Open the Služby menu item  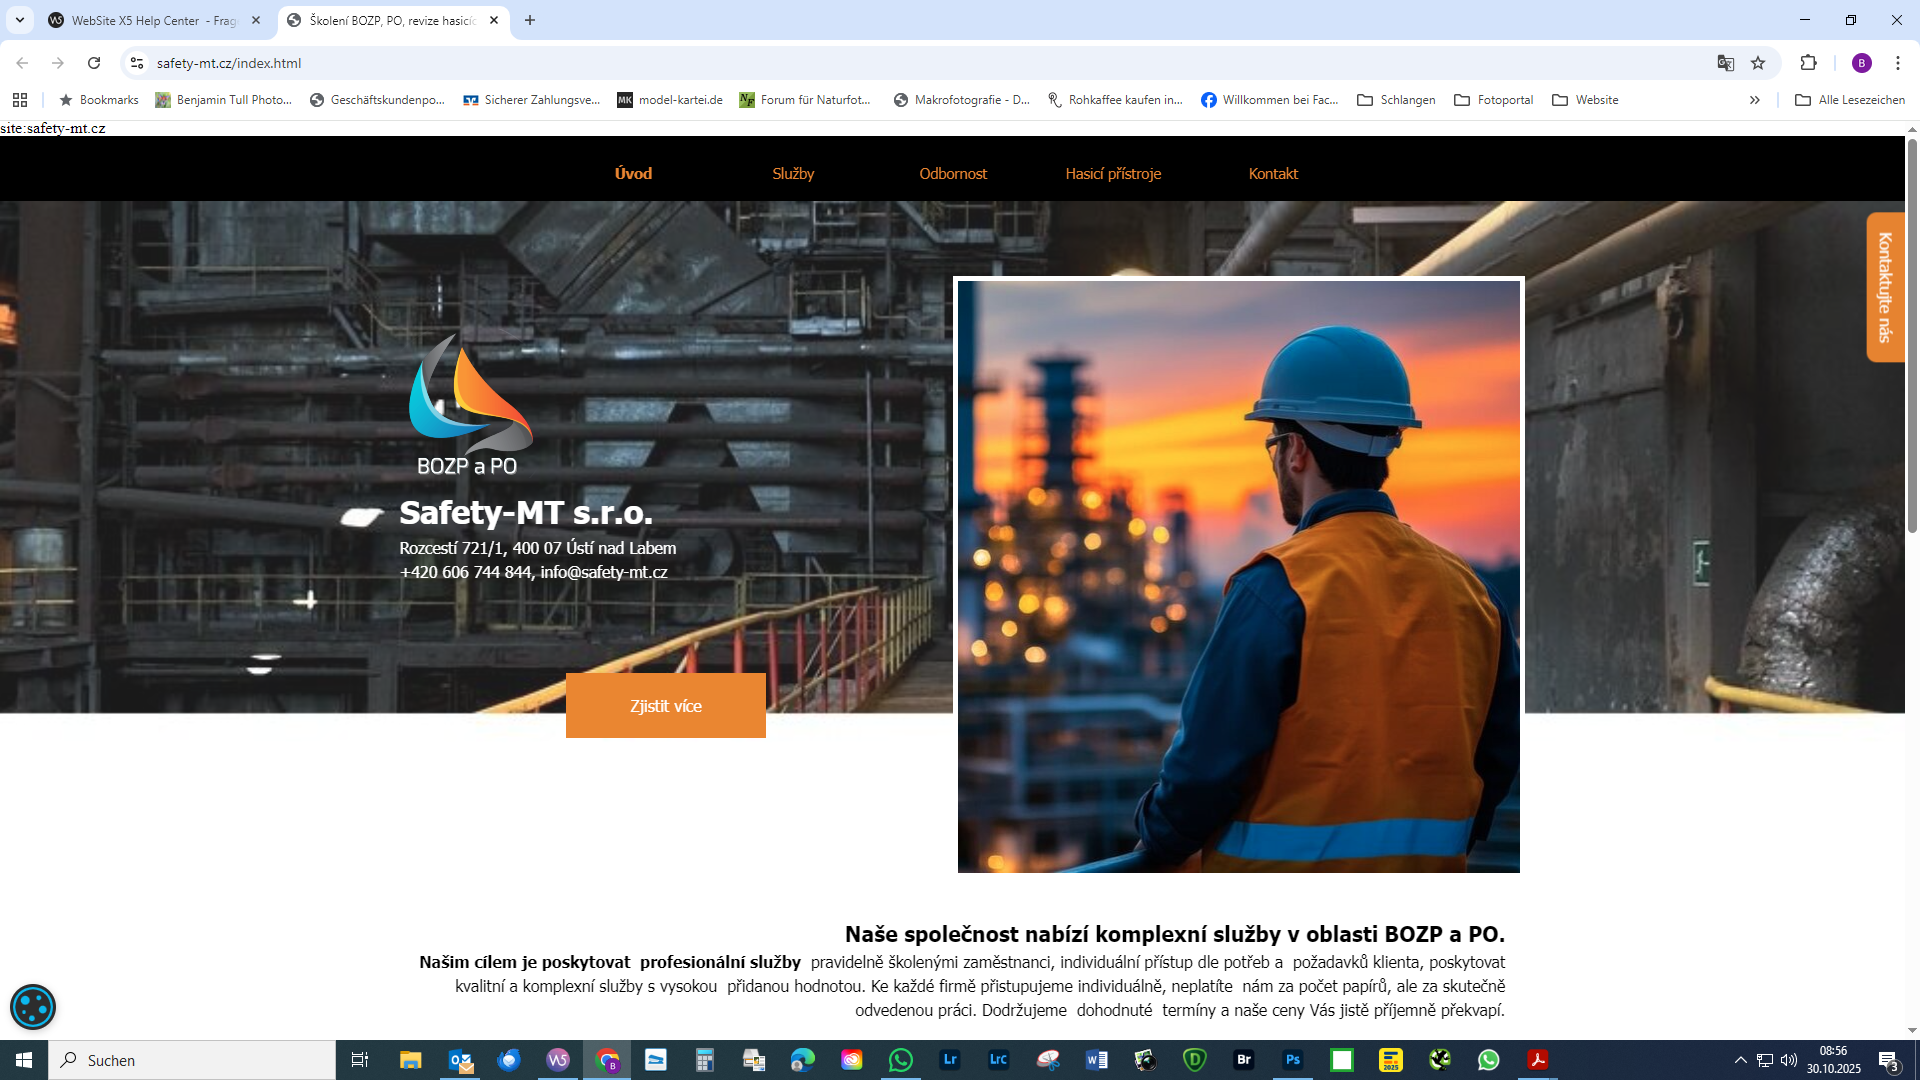[x=793, y=173]
